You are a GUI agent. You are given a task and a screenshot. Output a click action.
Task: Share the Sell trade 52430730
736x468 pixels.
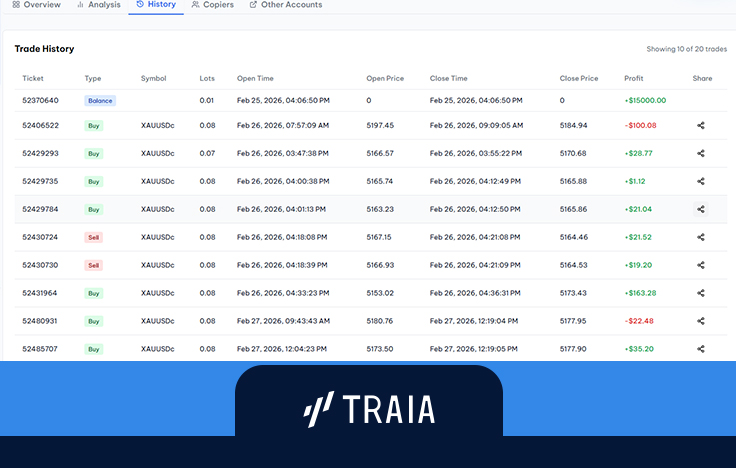click(x=701, y=265)
